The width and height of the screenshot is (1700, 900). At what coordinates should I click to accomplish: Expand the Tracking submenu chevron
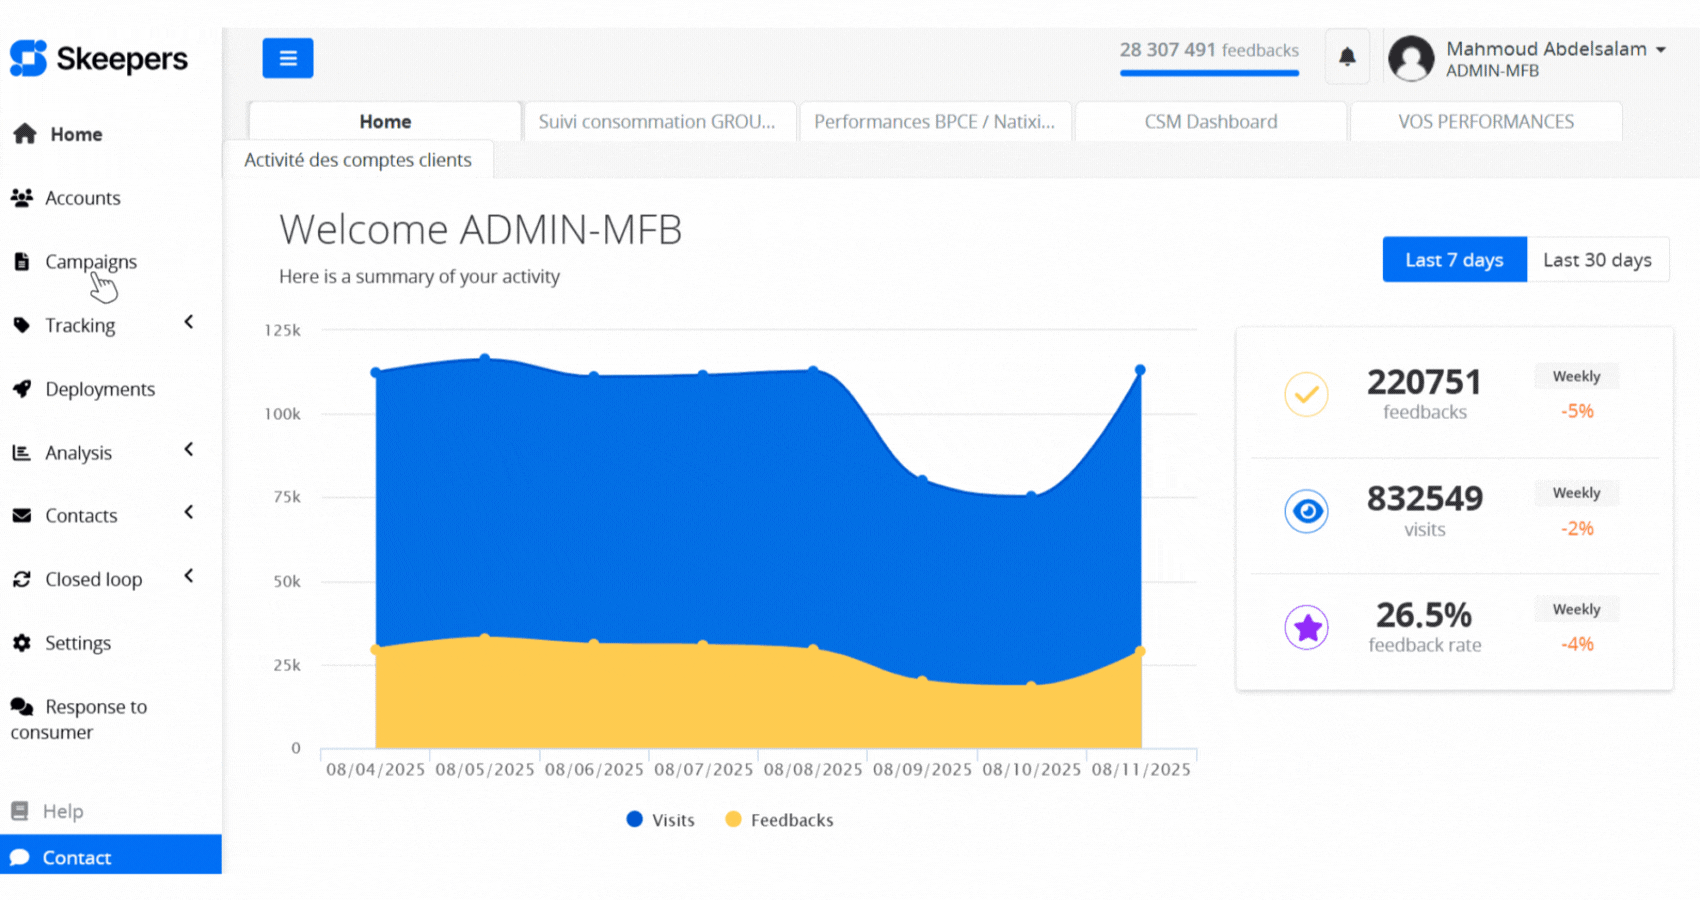coord(189,322)
